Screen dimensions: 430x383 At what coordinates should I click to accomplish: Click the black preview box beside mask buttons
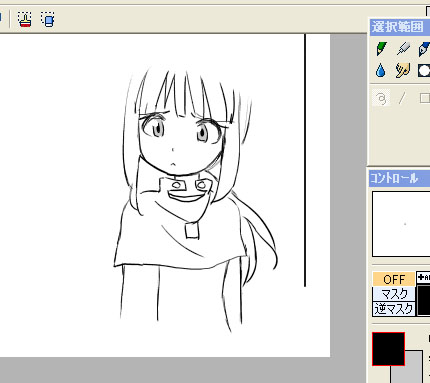click(x=423, y=299)
